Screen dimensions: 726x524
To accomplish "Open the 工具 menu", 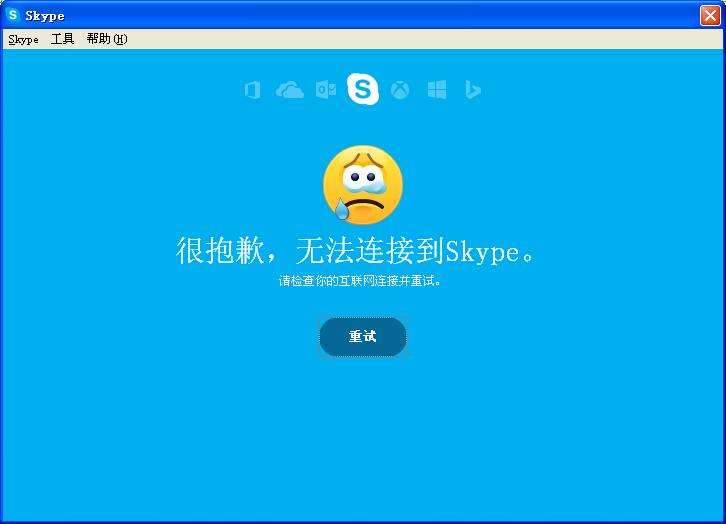I will [63, 39].
